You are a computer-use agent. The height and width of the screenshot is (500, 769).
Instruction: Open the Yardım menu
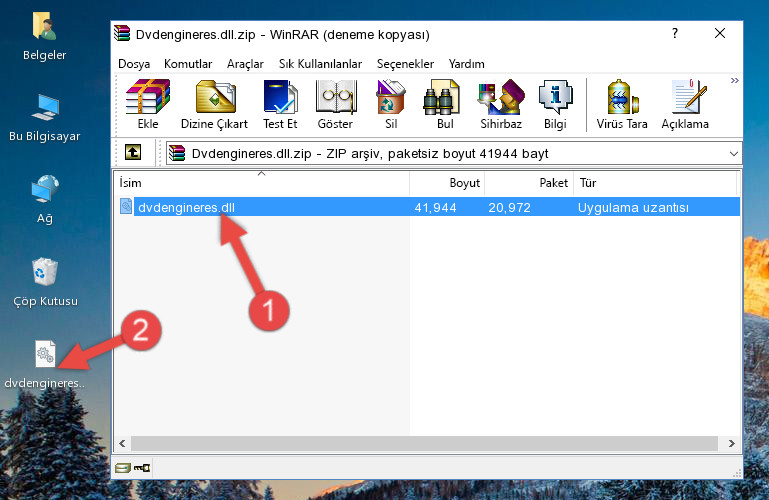click(x=466, y=64)
